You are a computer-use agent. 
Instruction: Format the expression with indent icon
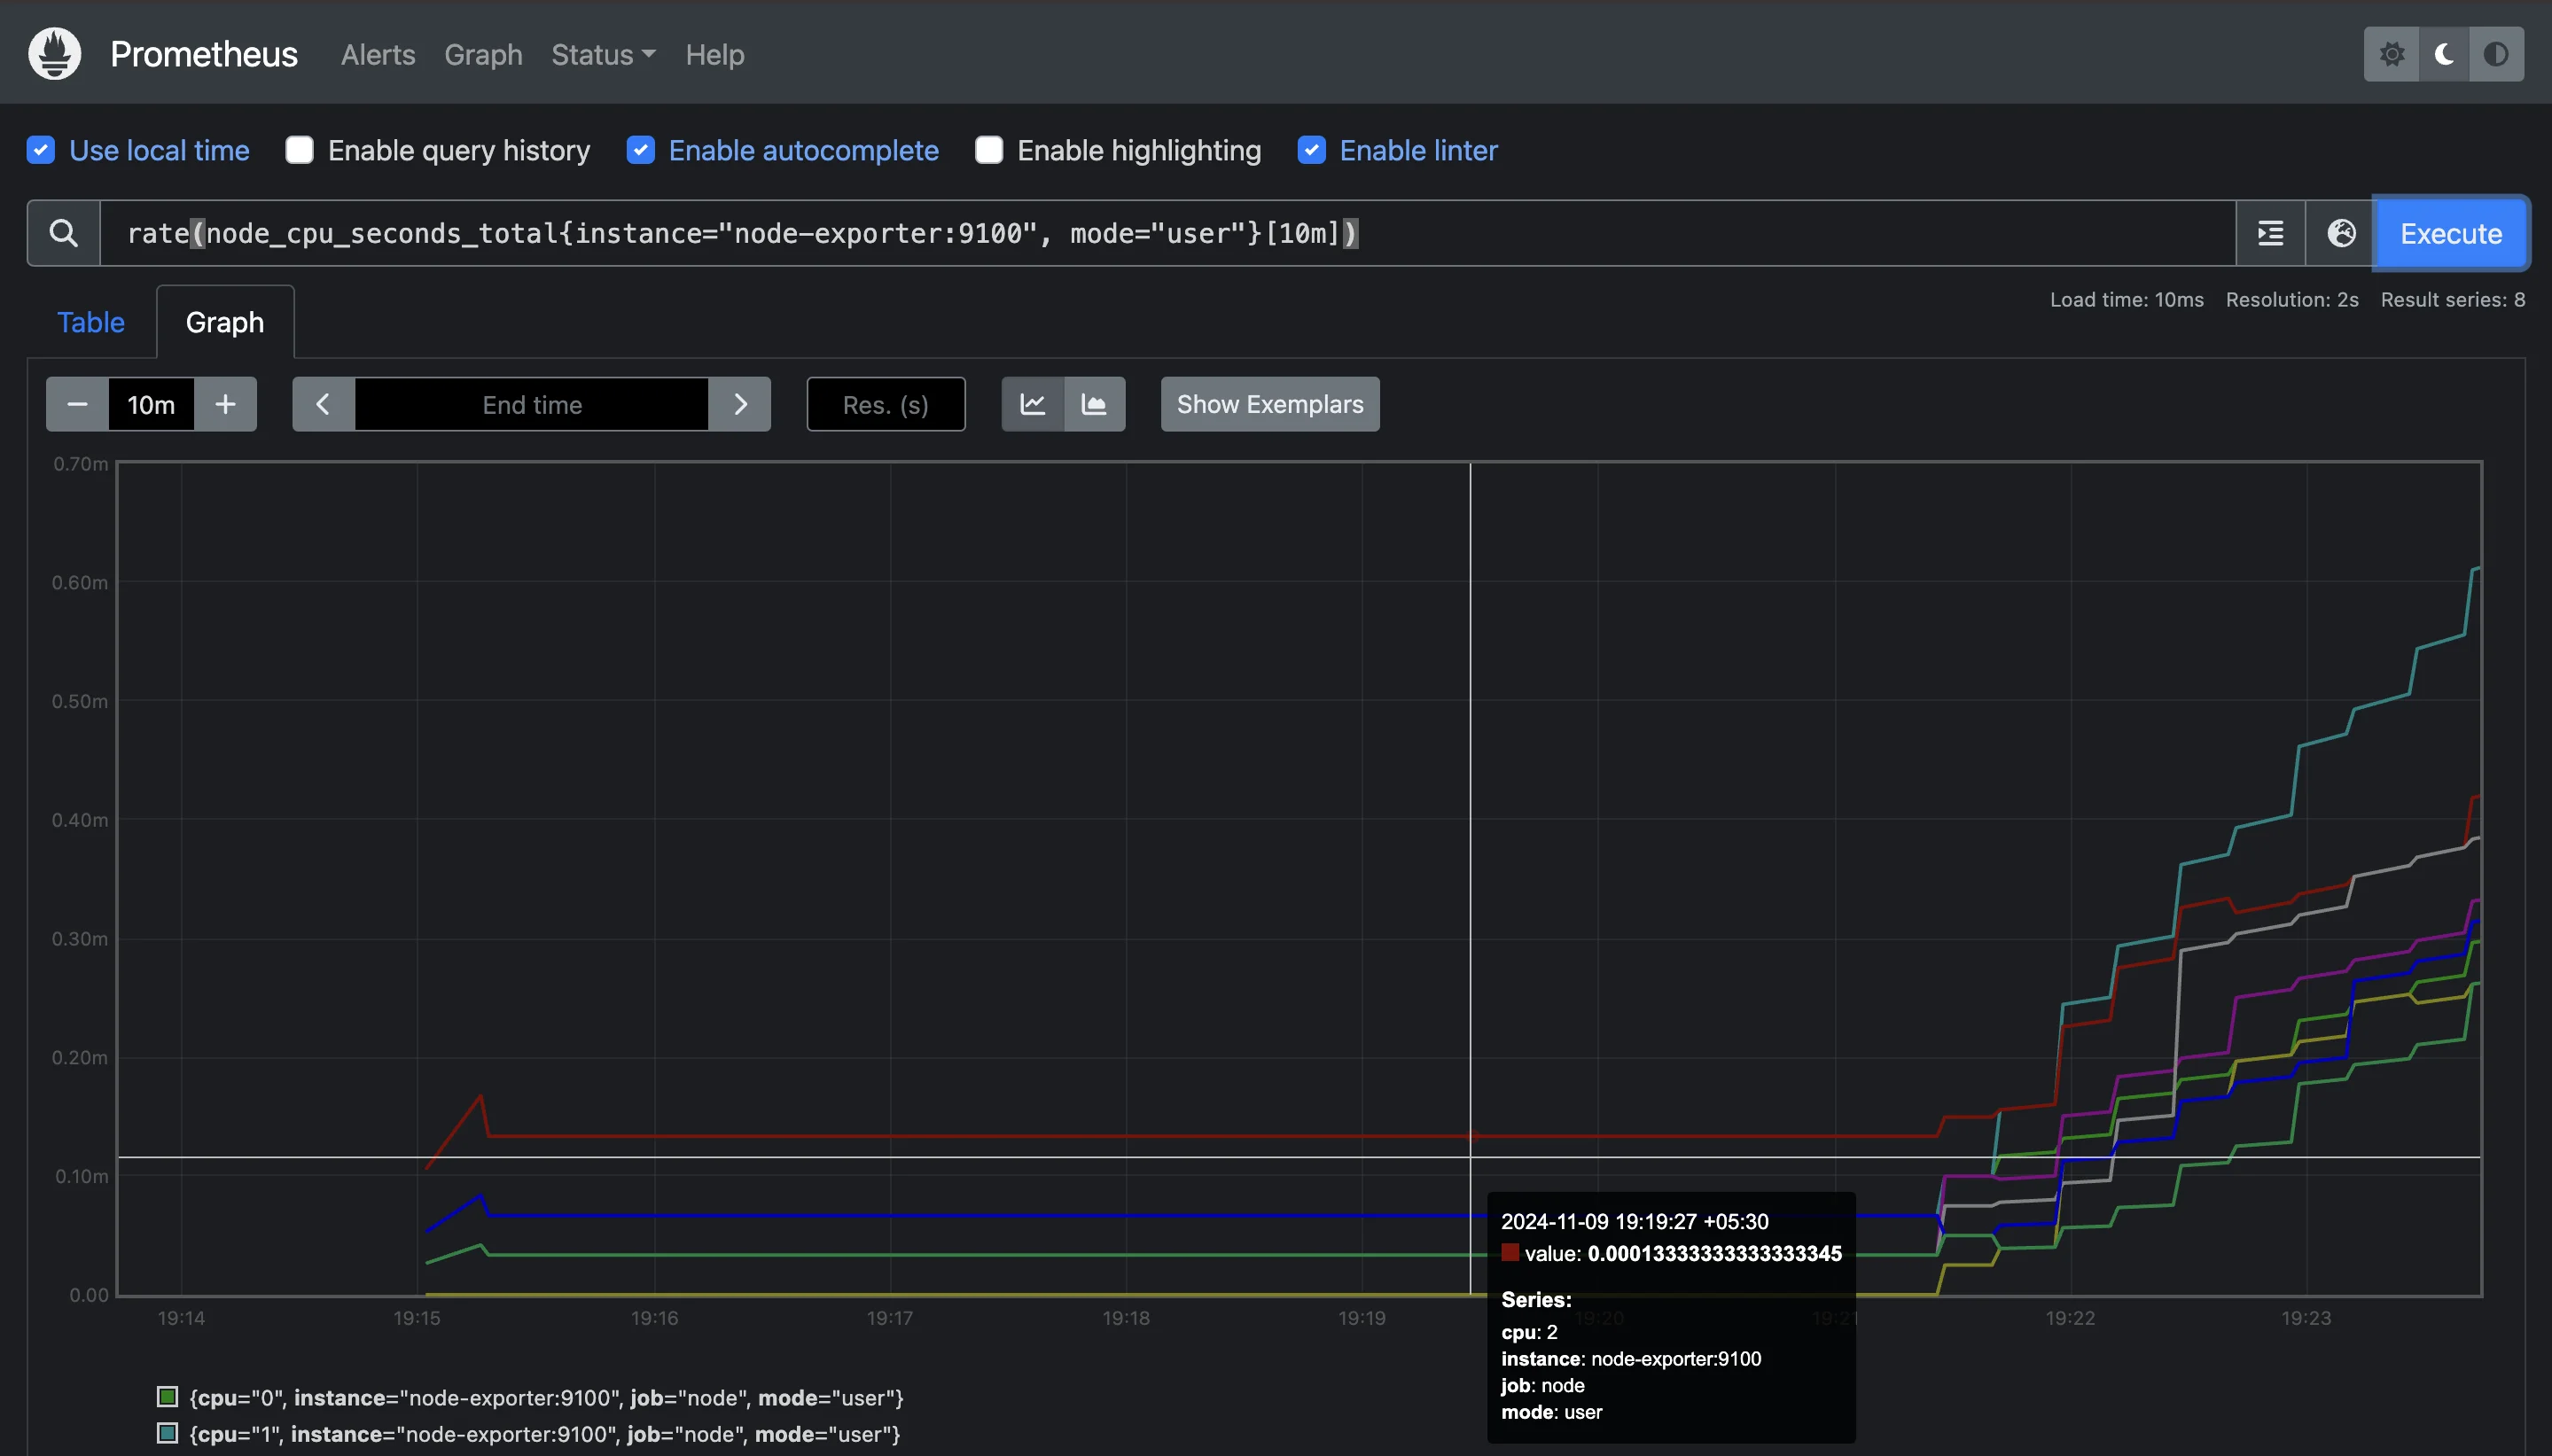point(2270,233)
